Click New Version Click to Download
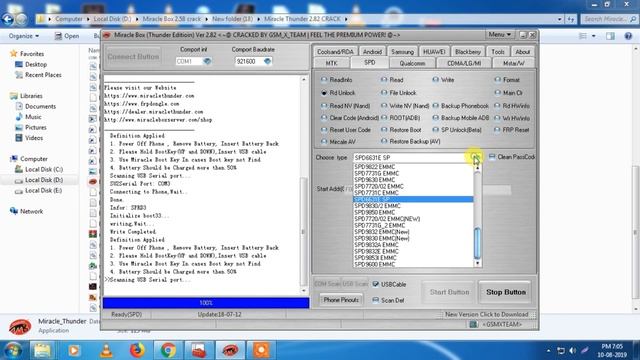This screenshot has height=360, width=640. [487, 314]
